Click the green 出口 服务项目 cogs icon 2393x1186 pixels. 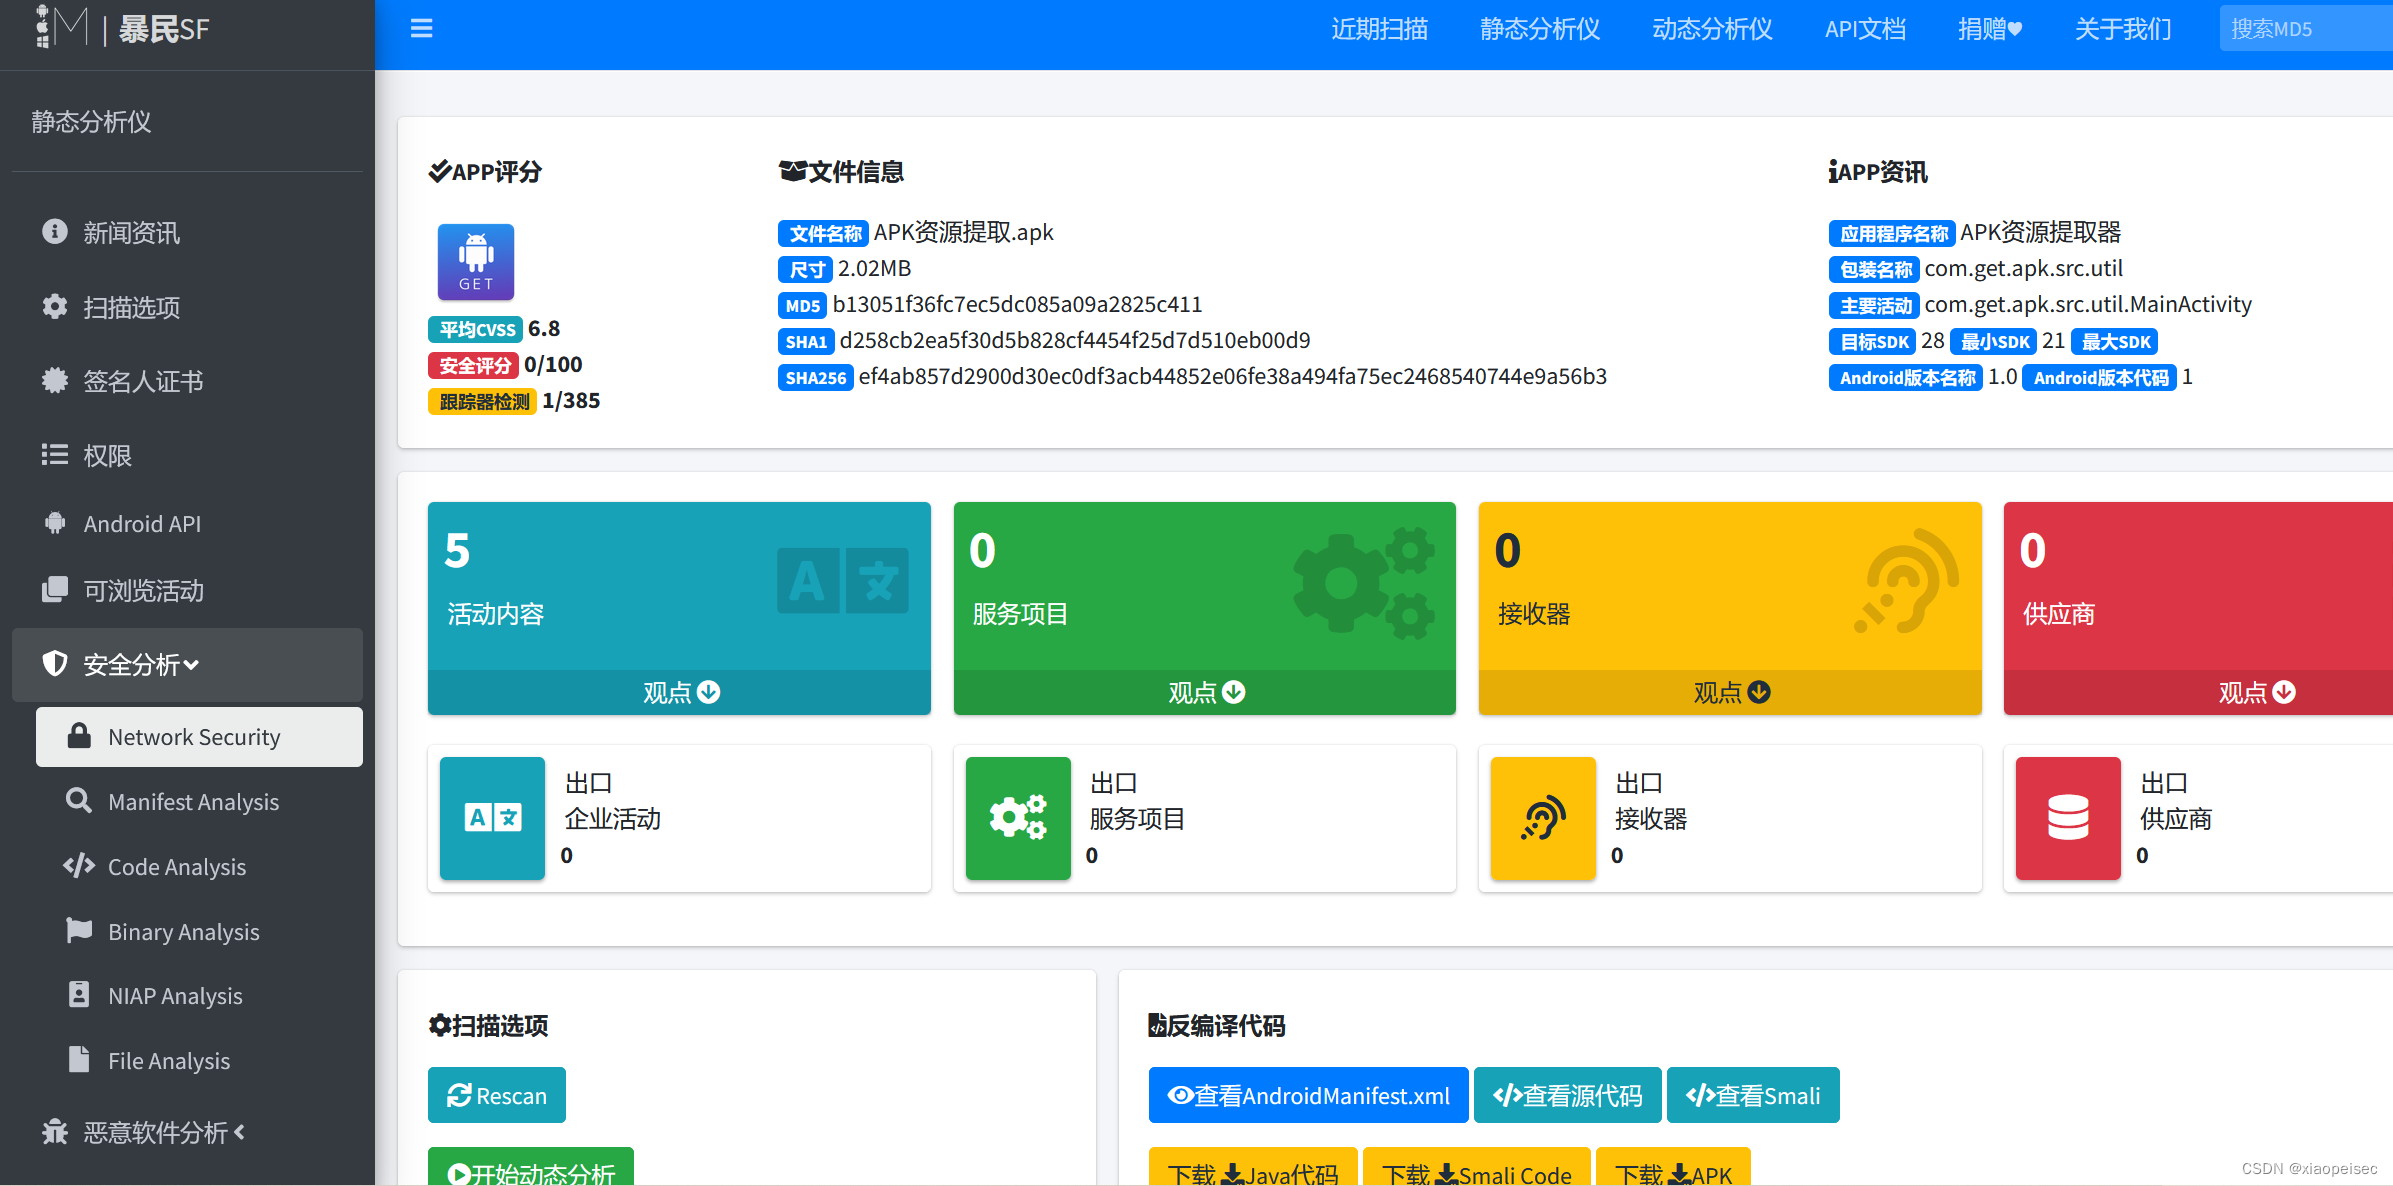click(x=1018, y=818)
